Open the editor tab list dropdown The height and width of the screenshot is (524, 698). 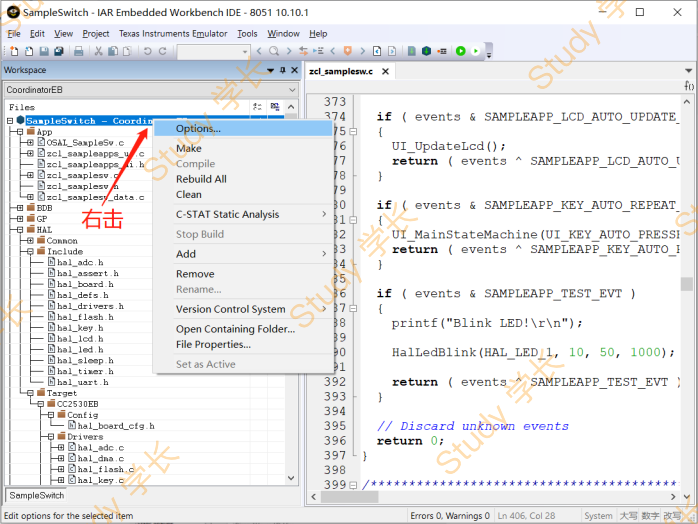(689, 71)
